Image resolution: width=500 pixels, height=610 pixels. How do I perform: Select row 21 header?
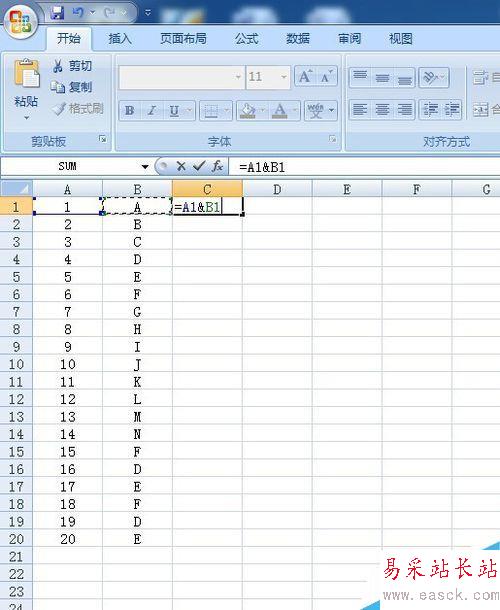tap(16, 557)
